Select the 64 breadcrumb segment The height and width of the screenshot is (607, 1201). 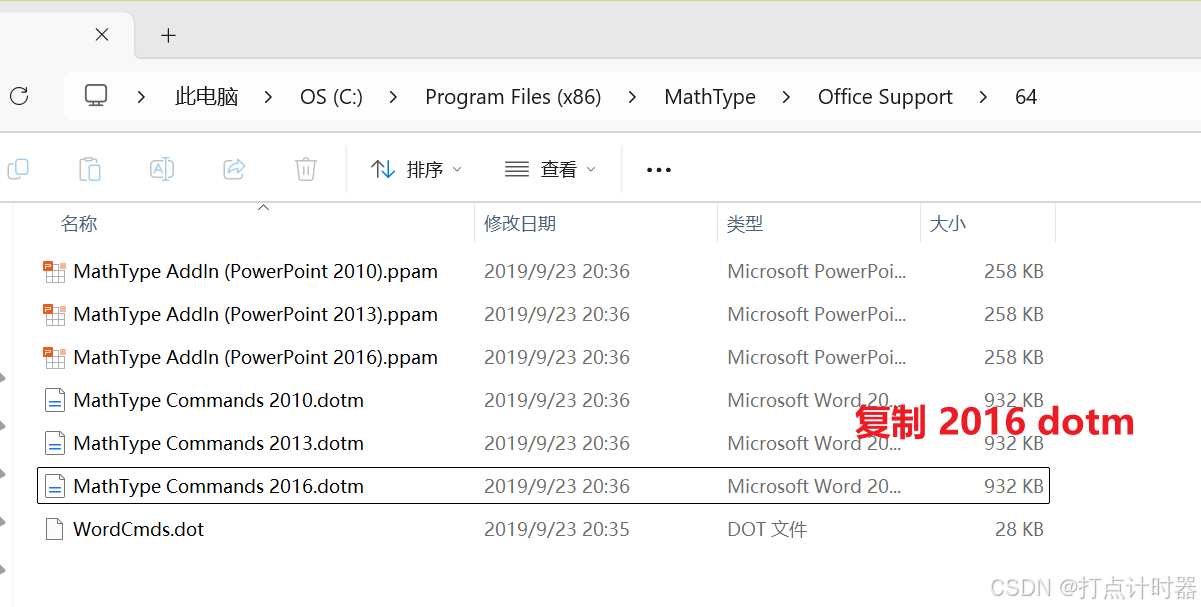(x=1026, y=97)
